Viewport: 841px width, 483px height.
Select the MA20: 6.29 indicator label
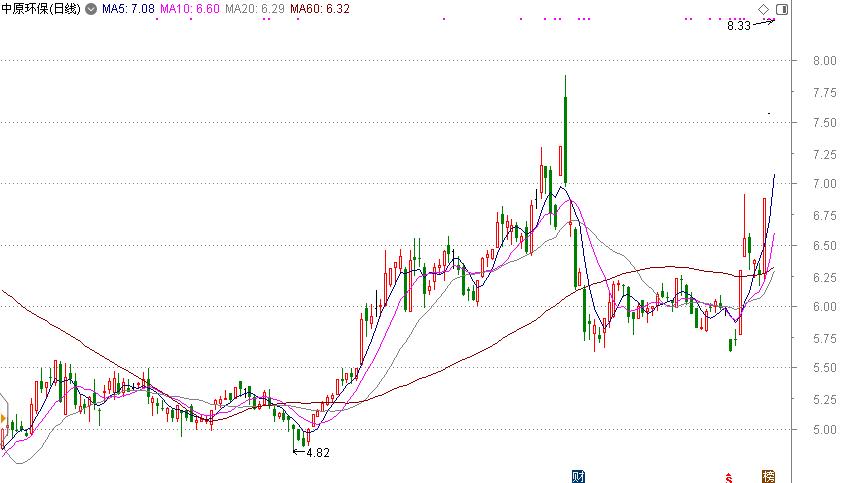point(255,9)
